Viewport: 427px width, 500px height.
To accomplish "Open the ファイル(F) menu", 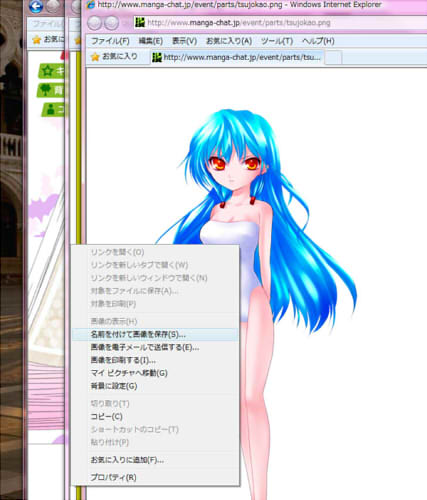I will click(x=110, y=41).
